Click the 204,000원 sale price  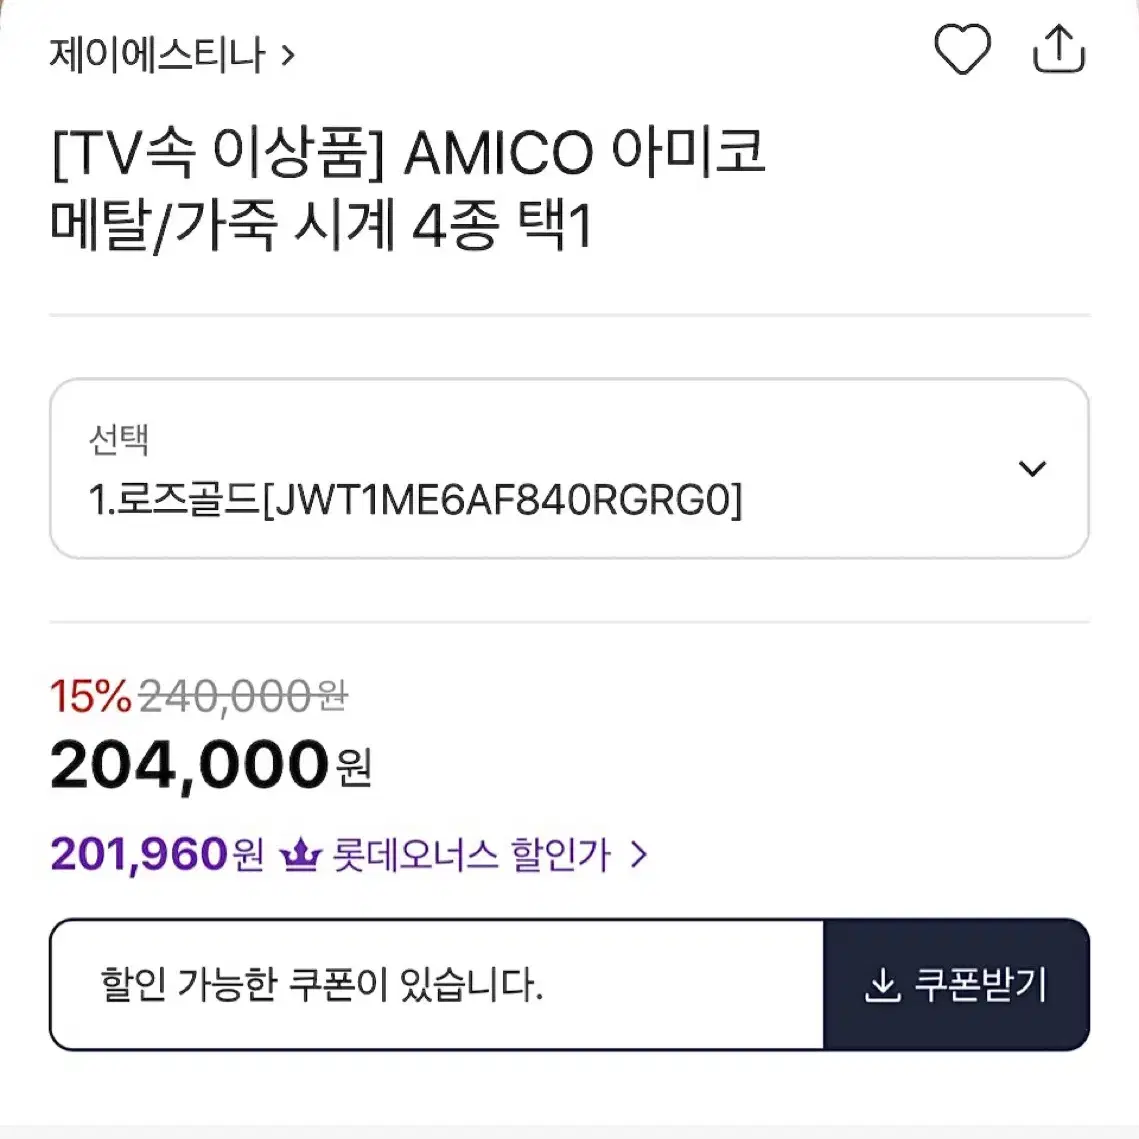[x=211, y=765]
